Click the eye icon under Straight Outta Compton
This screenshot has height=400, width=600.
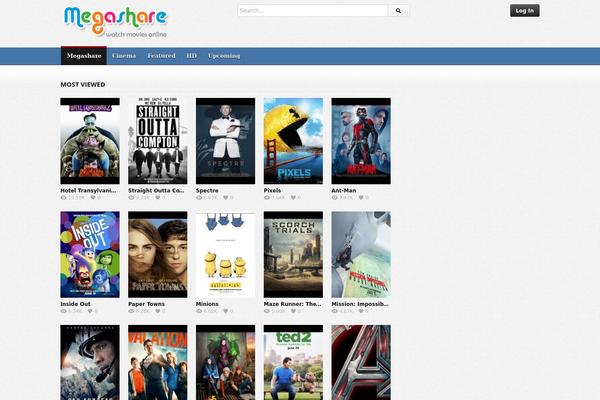[x=131, y=198]
